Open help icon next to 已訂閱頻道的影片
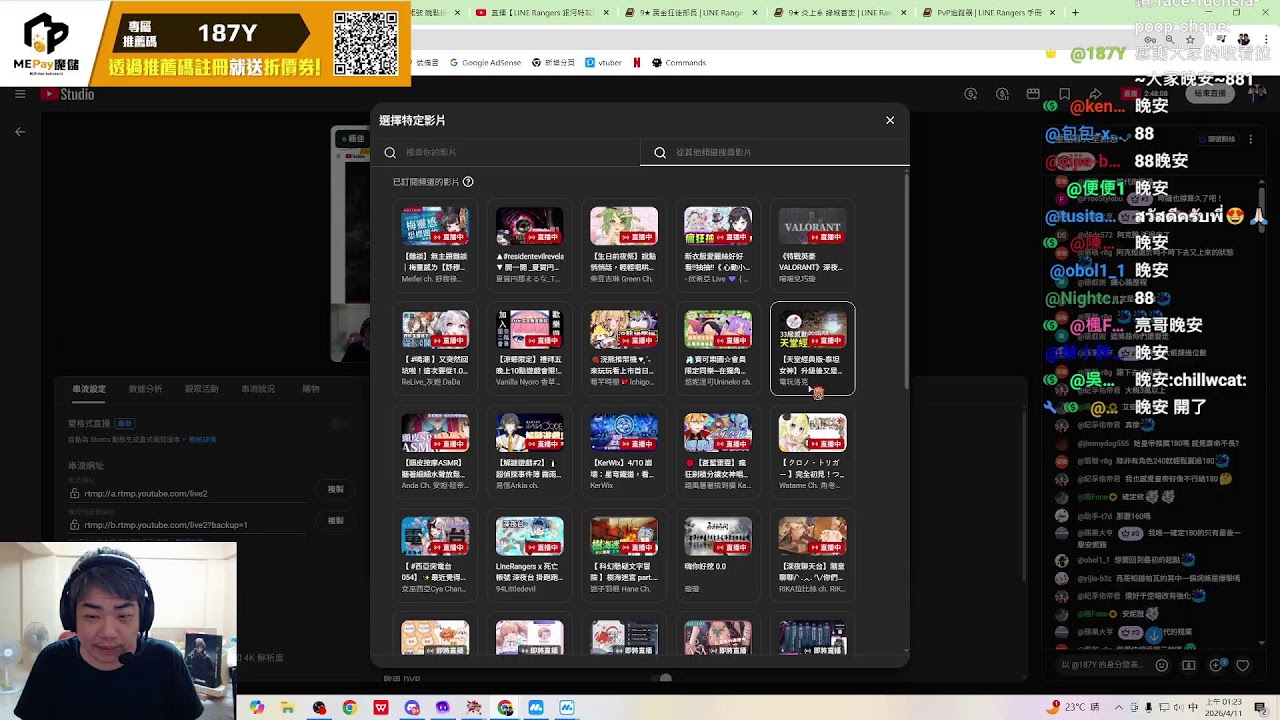1280x720 pixels. pyautogui.click(x=468, y=182)
